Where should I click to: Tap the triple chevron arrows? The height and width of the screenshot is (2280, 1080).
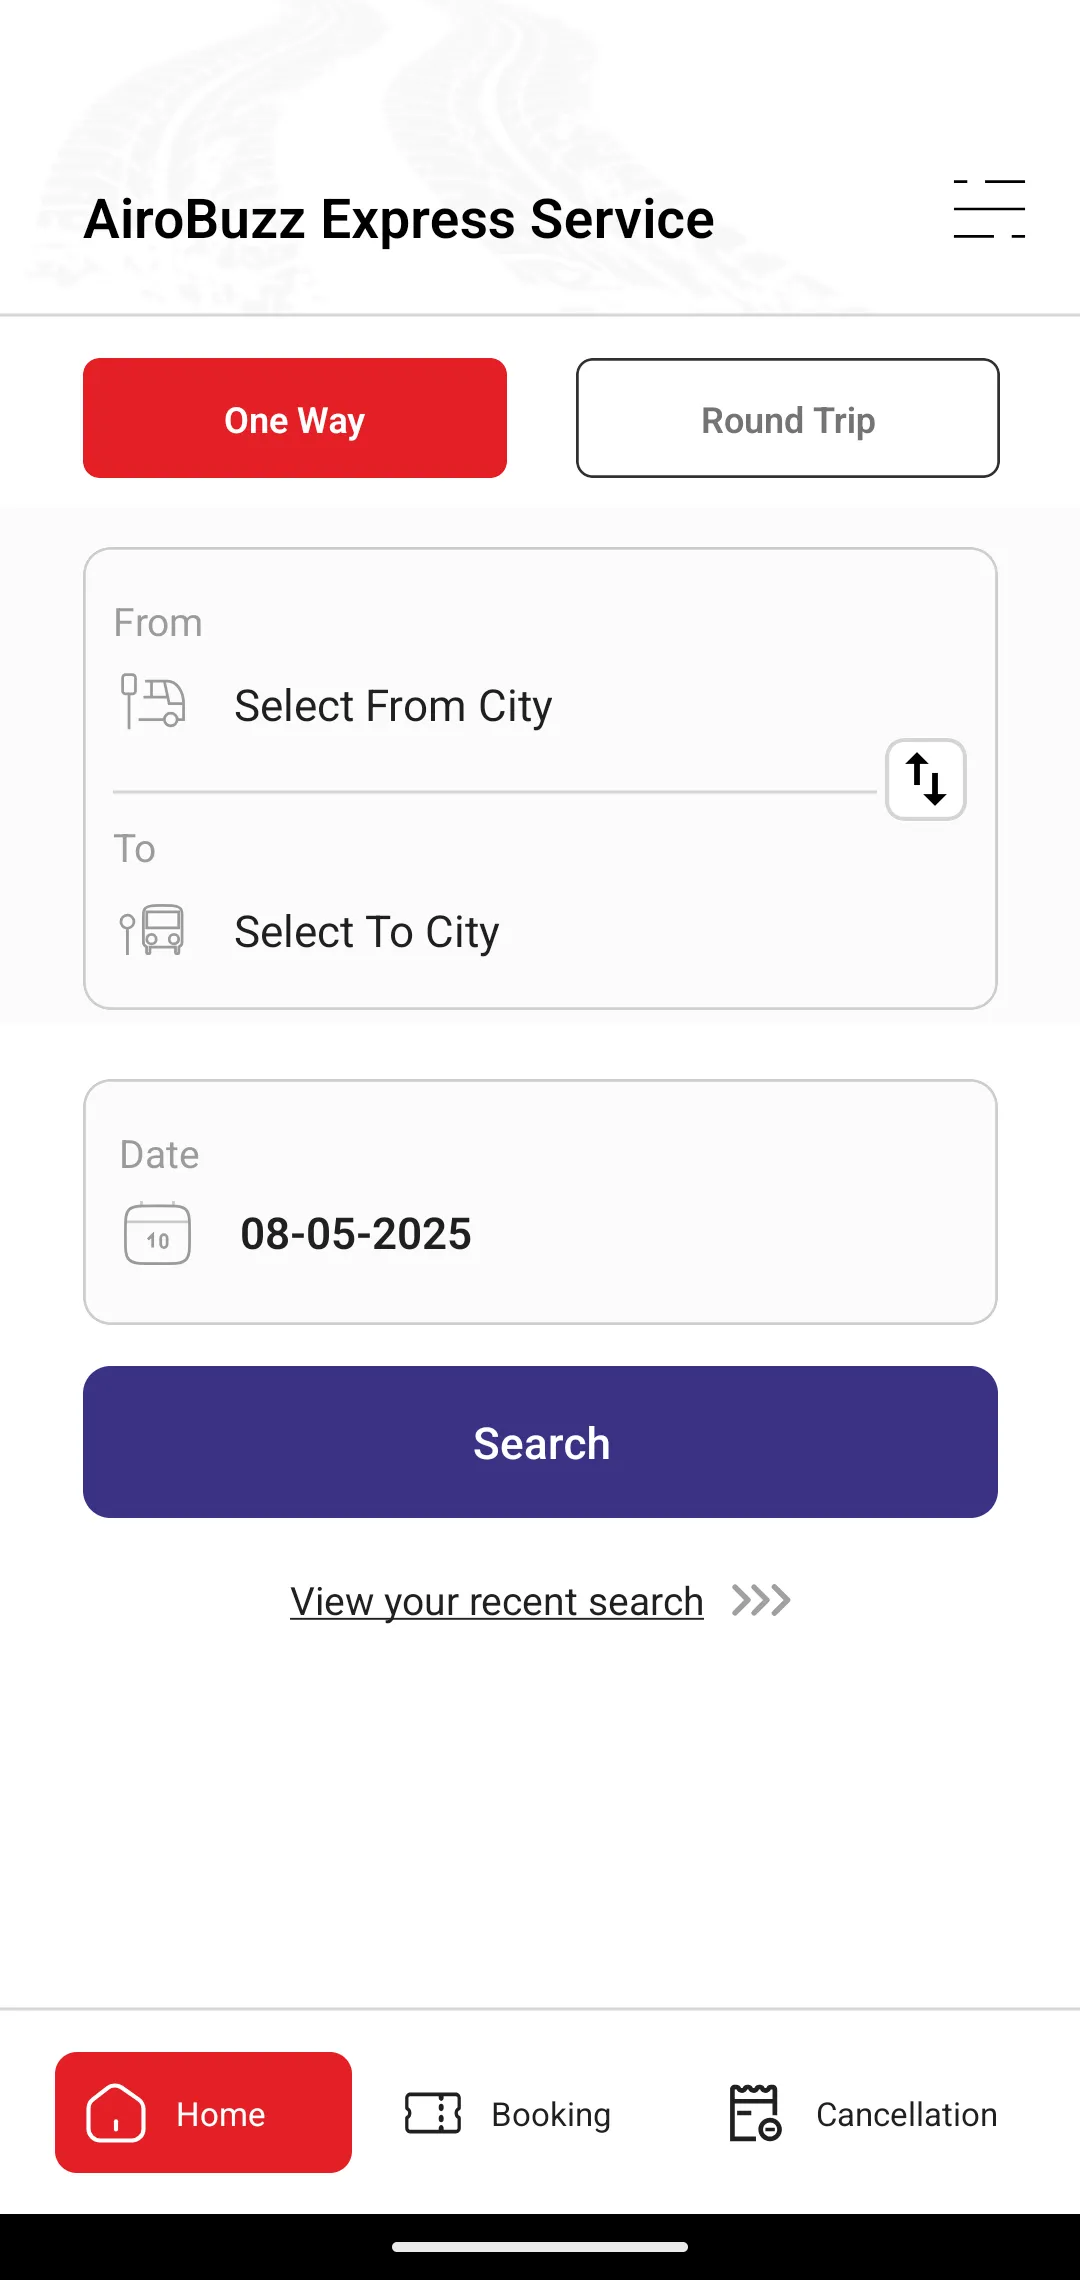[761, 1601]
